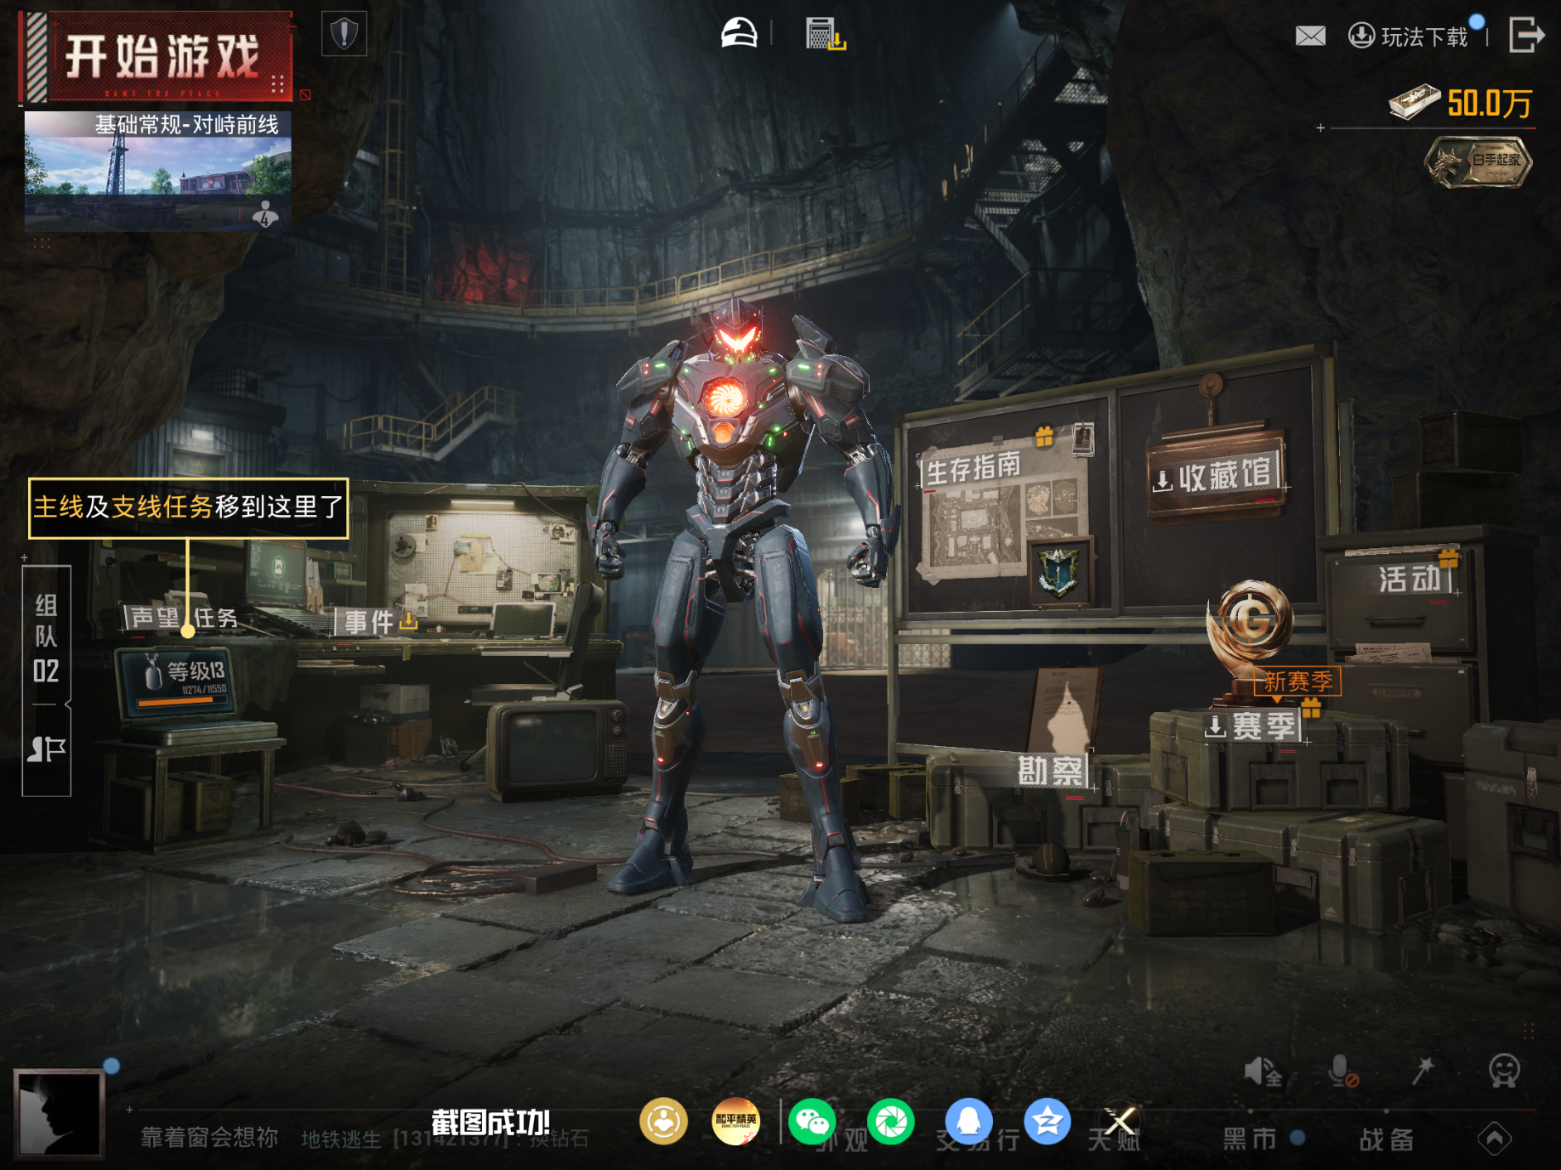Viewport: 1561px width, 1170px height.
Task: Open the 白手起家 rank badge
Action: (1478, 161)
